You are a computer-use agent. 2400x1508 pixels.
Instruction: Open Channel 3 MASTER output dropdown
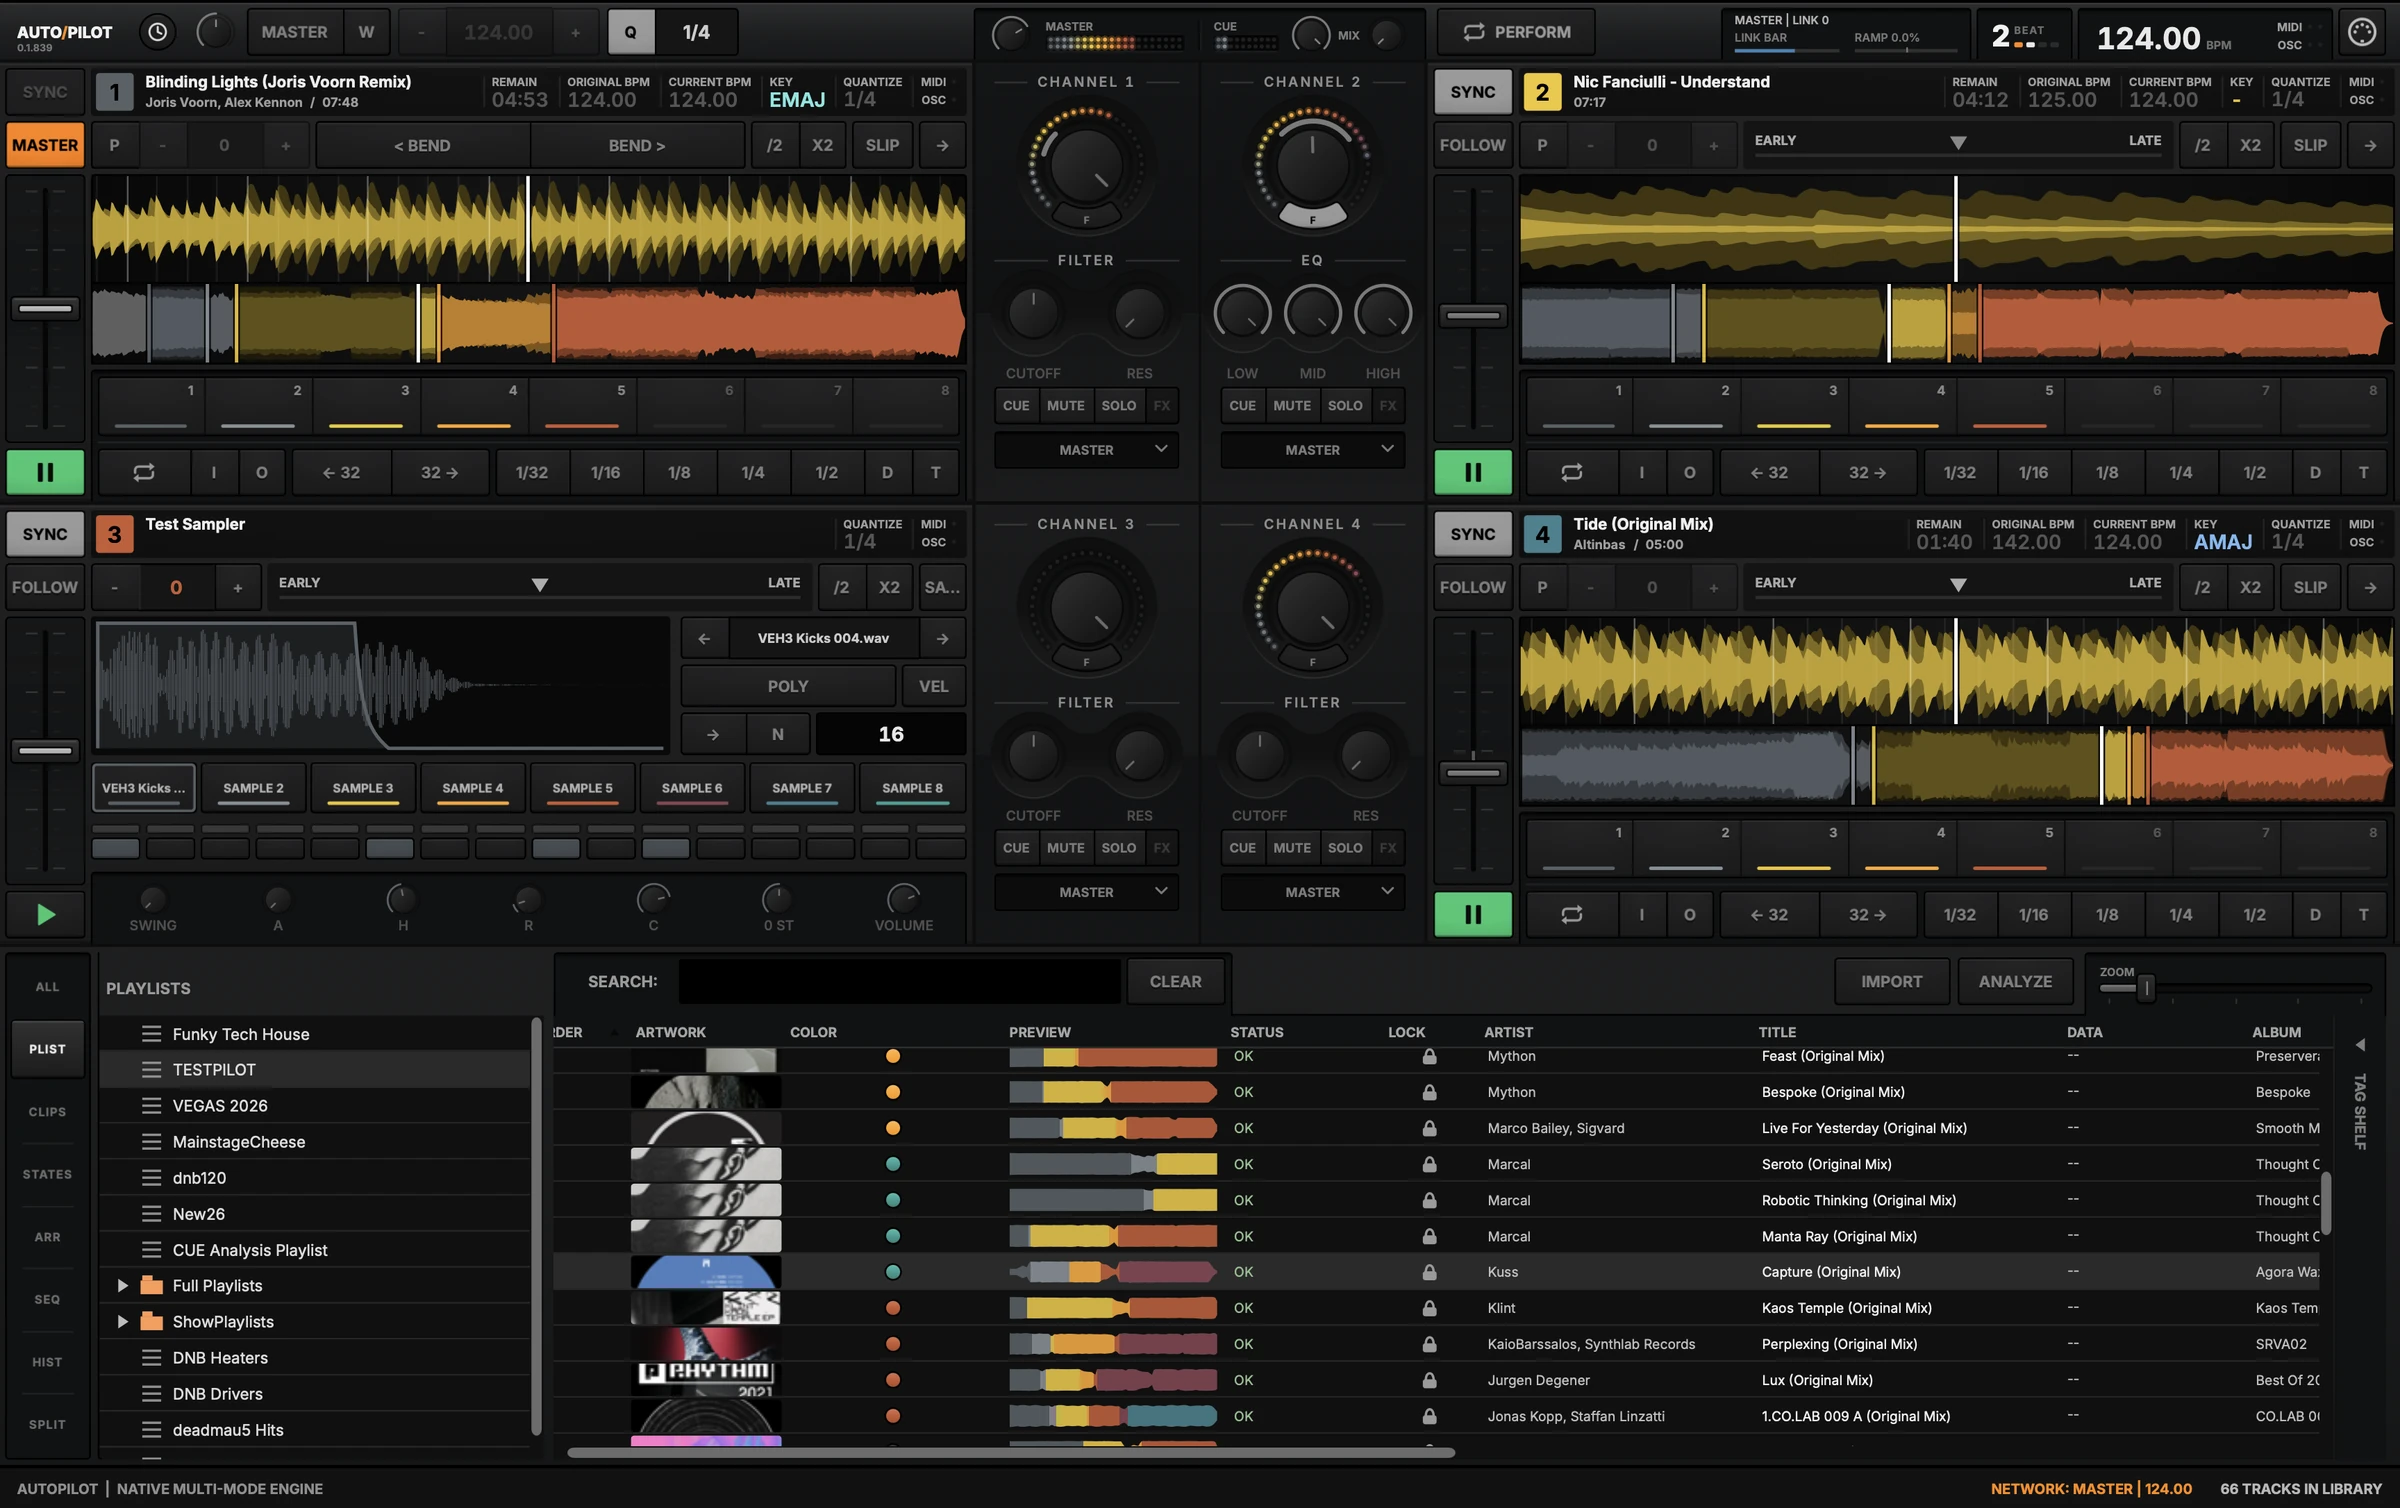click(1086, 892)
